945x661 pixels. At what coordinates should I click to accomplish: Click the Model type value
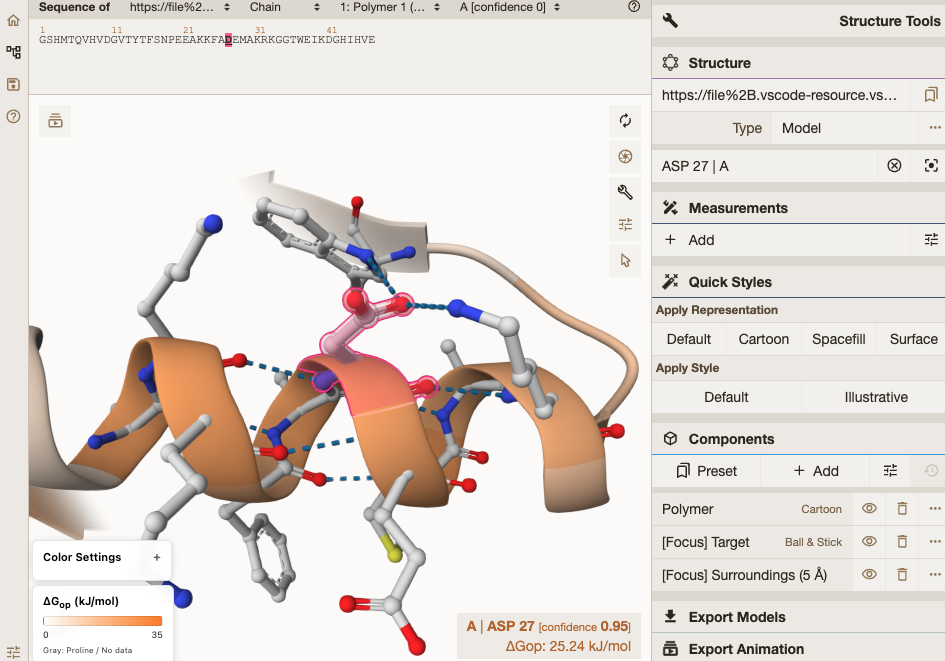pyautogui.click(x=846, y=128)
